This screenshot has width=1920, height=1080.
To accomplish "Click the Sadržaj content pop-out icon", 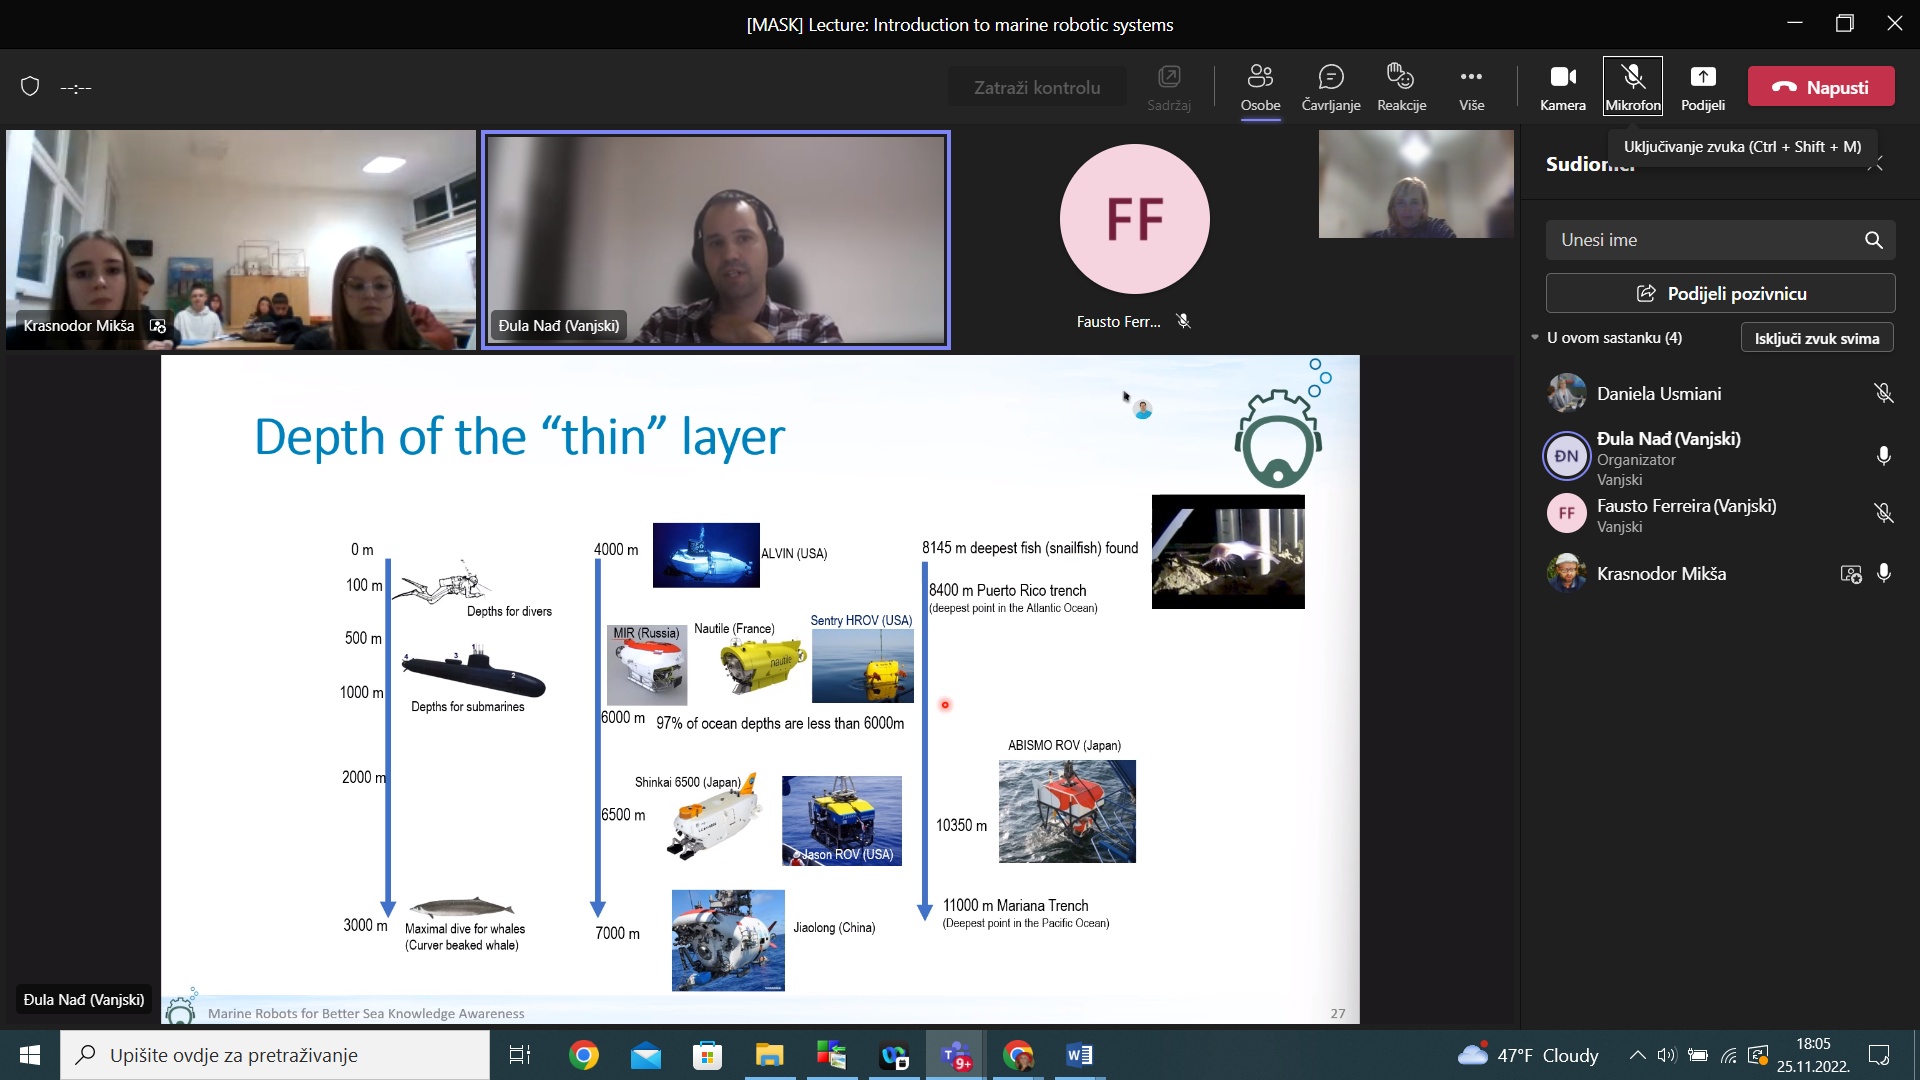I will click(1168, 87).
